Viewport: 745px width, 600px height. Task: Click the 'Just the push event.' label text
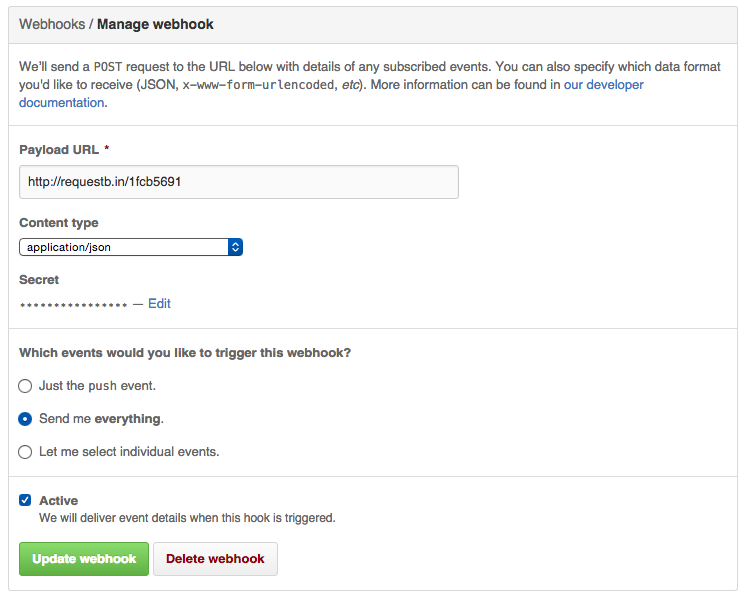click(97, 385)
